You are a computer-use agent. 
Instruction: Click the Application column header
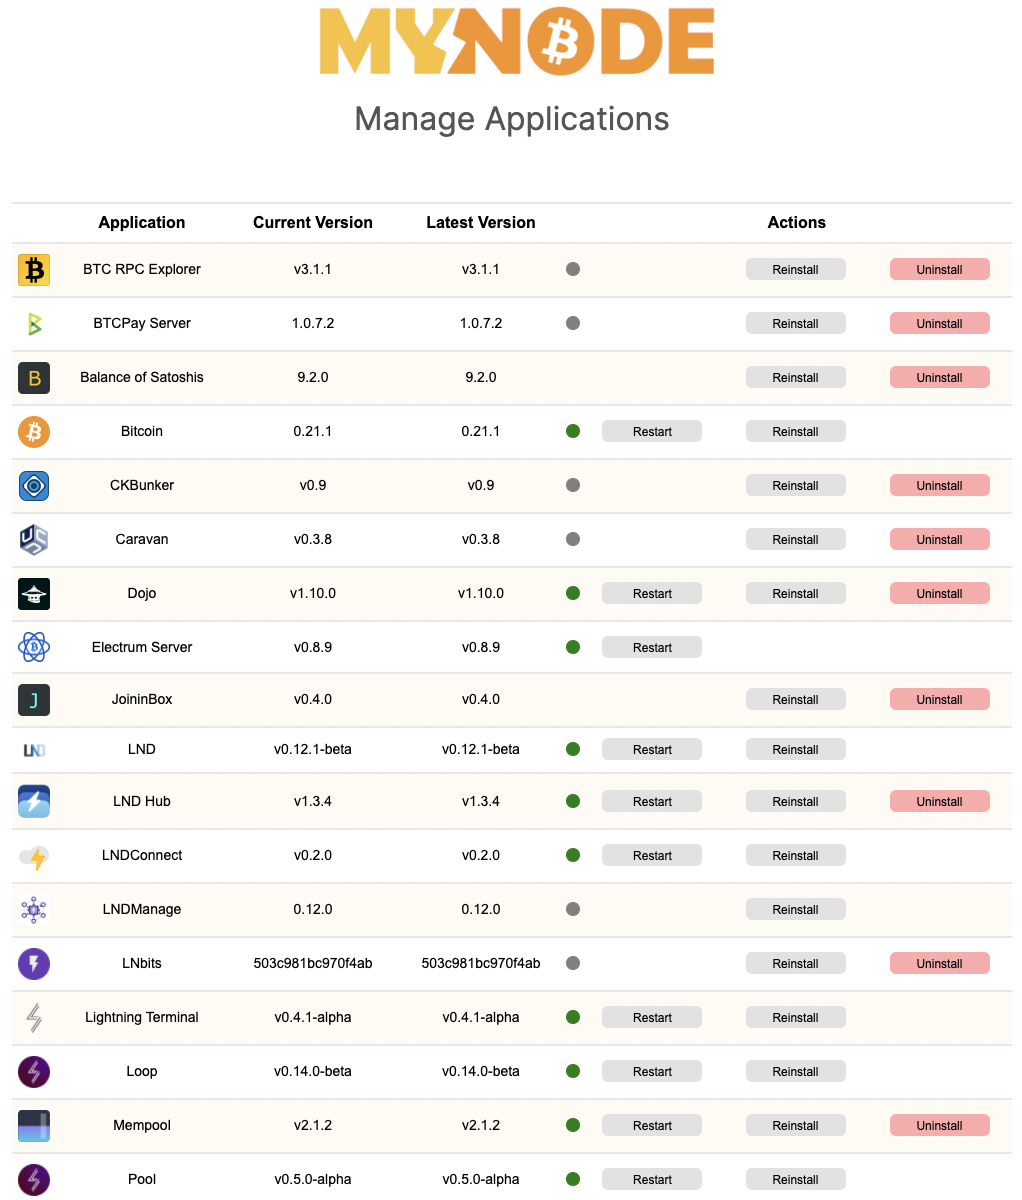[142, 222]
